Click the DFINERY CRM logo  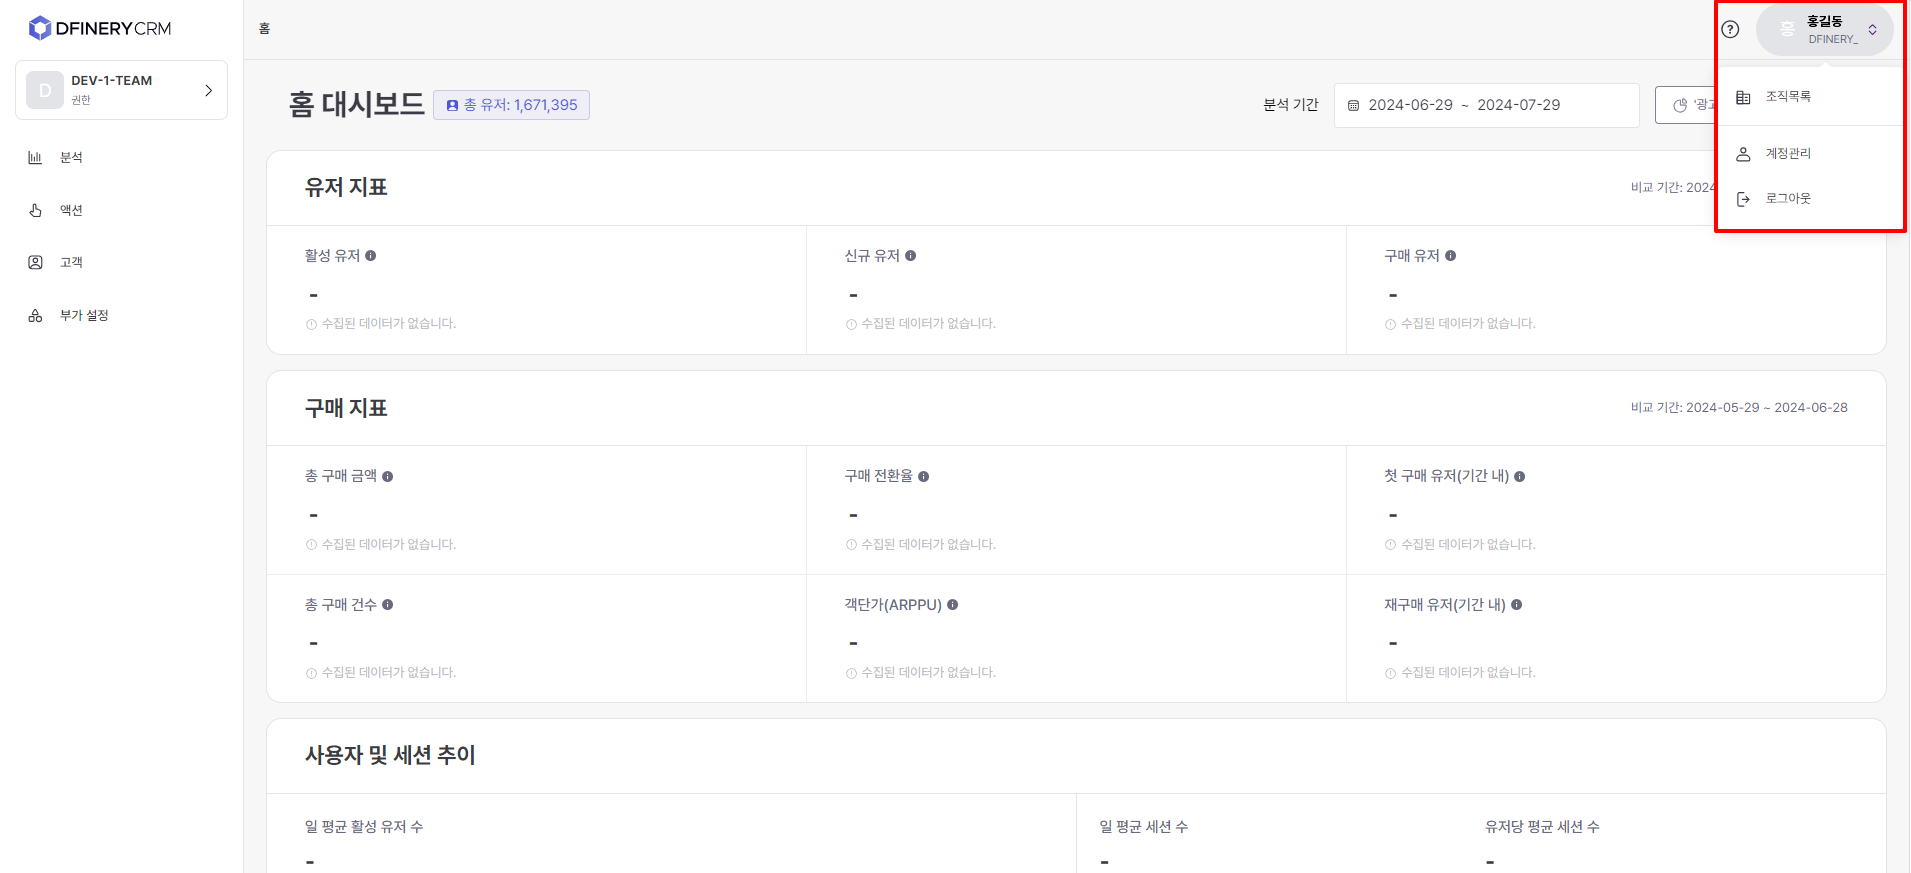coord(100,28)
